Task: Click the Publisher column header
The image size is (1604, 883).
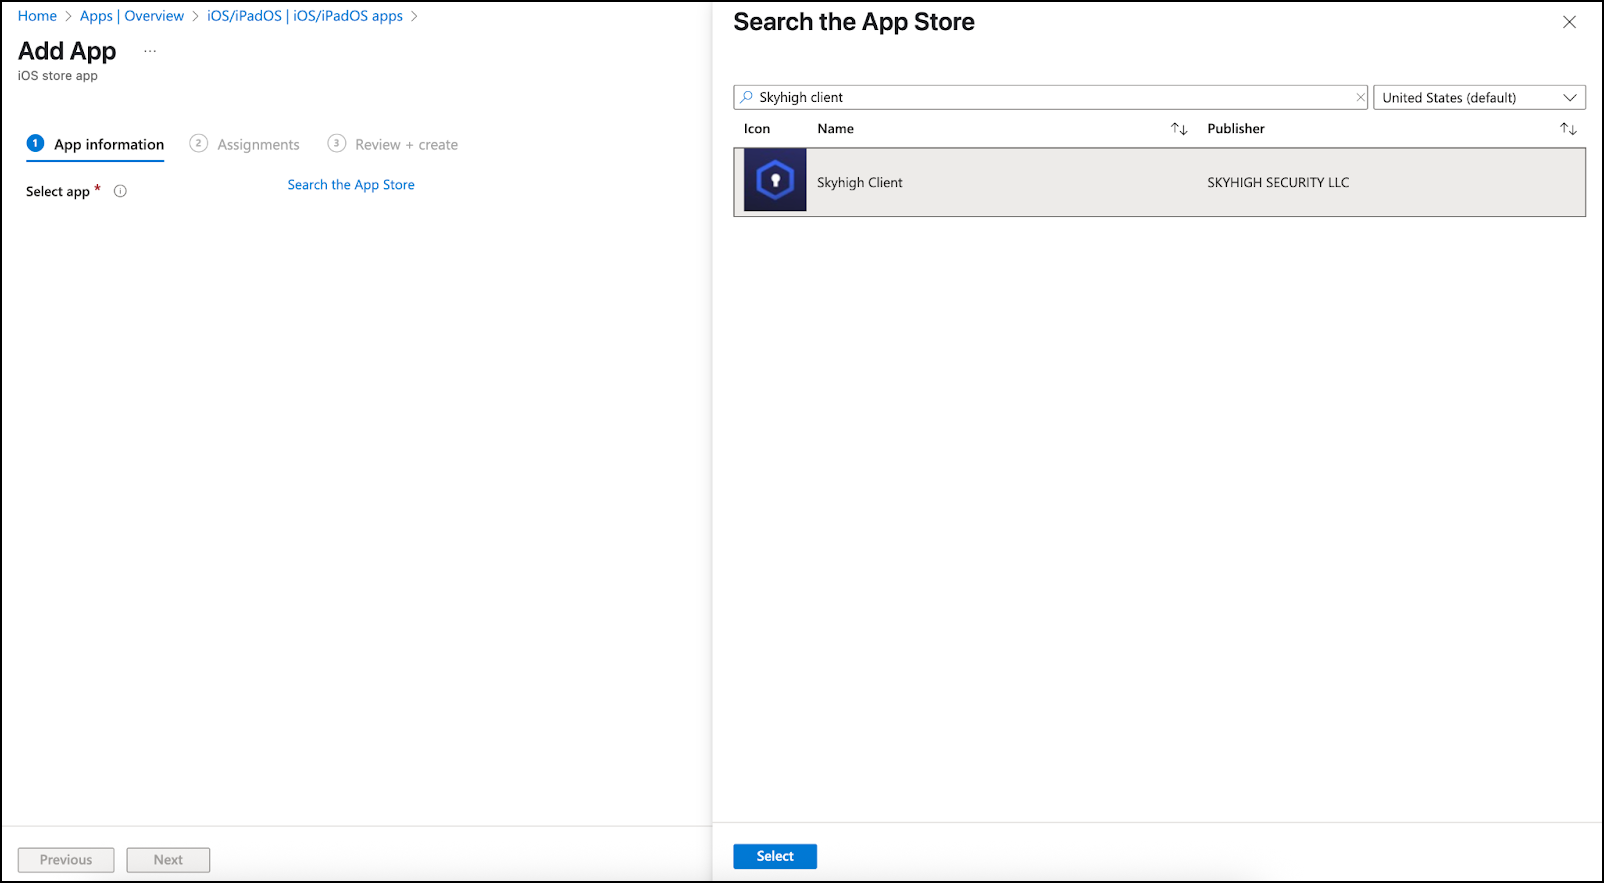Action: tap(1236, 129)
